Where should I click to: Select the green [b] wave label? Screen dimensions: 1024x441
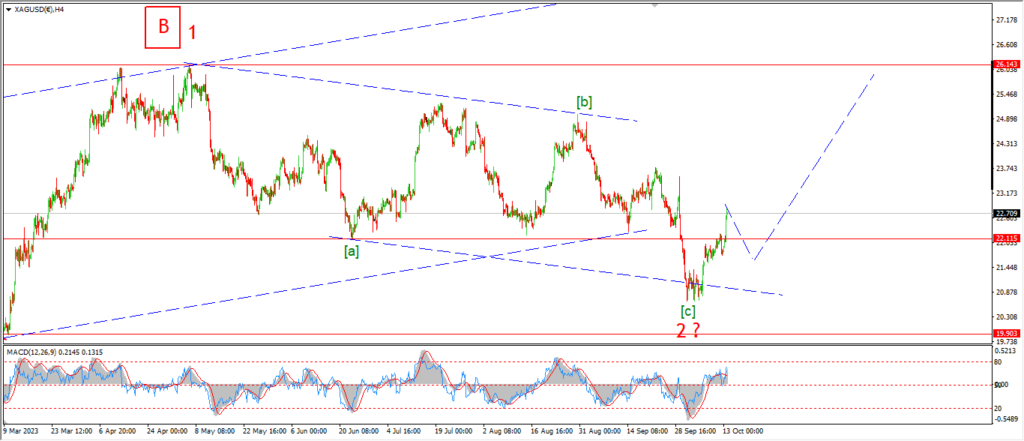(585, 102)
